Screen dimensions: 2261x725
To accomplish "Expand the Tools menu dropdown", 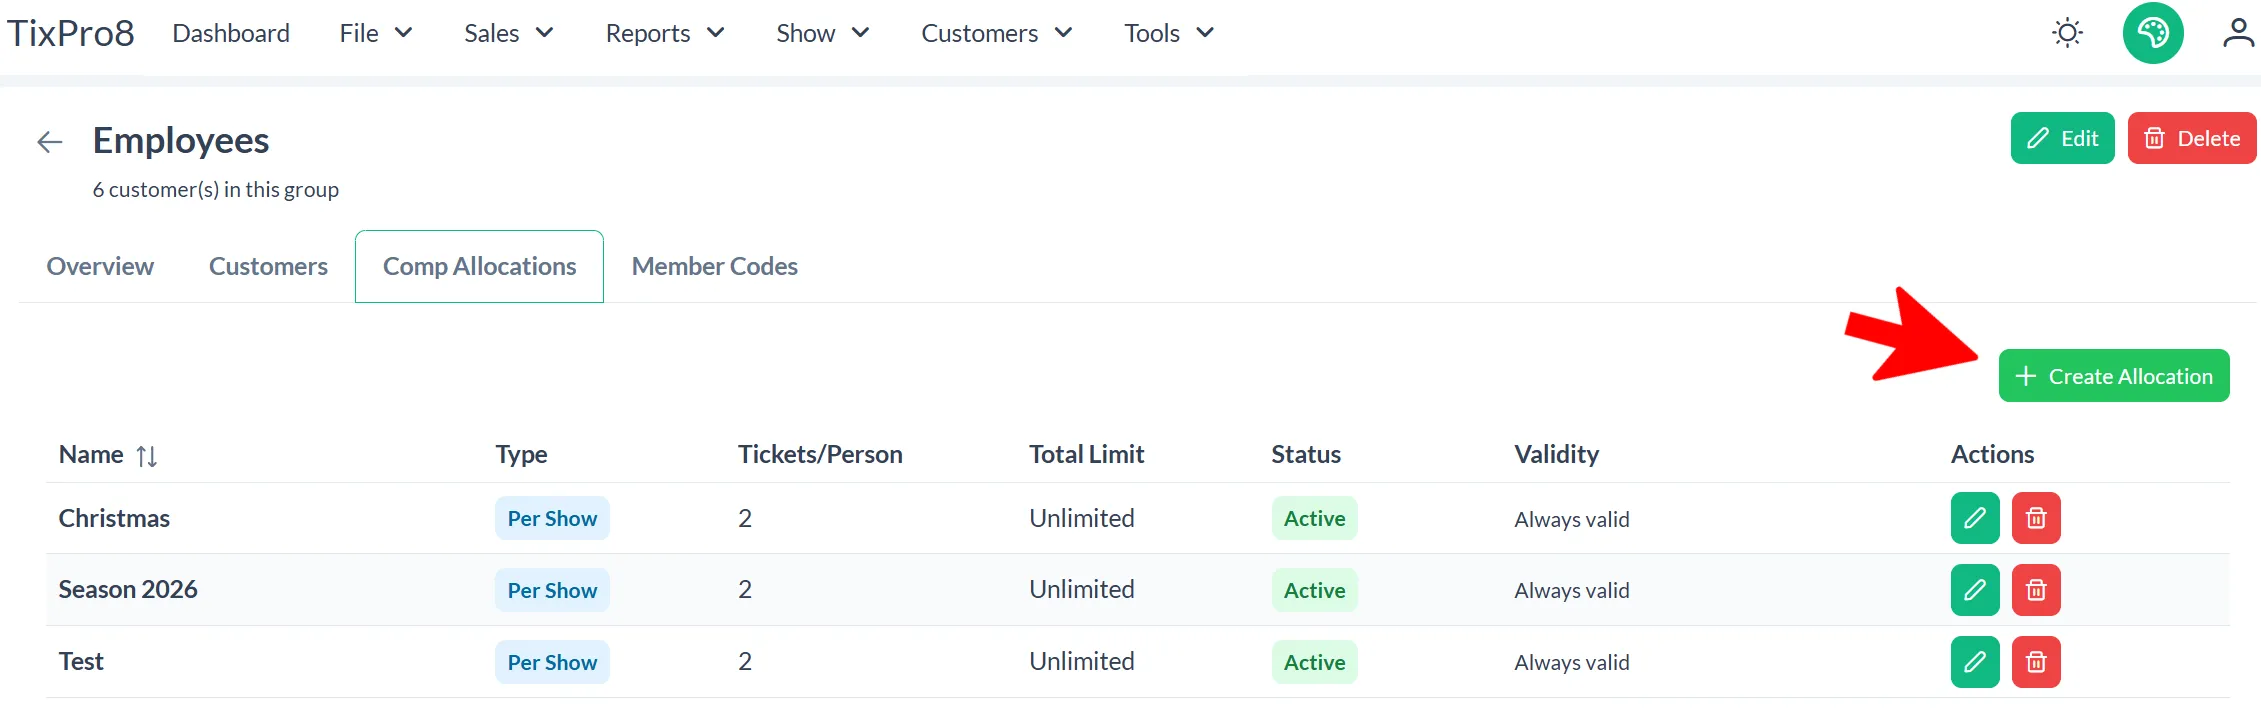I will [x=1169, y=33].
